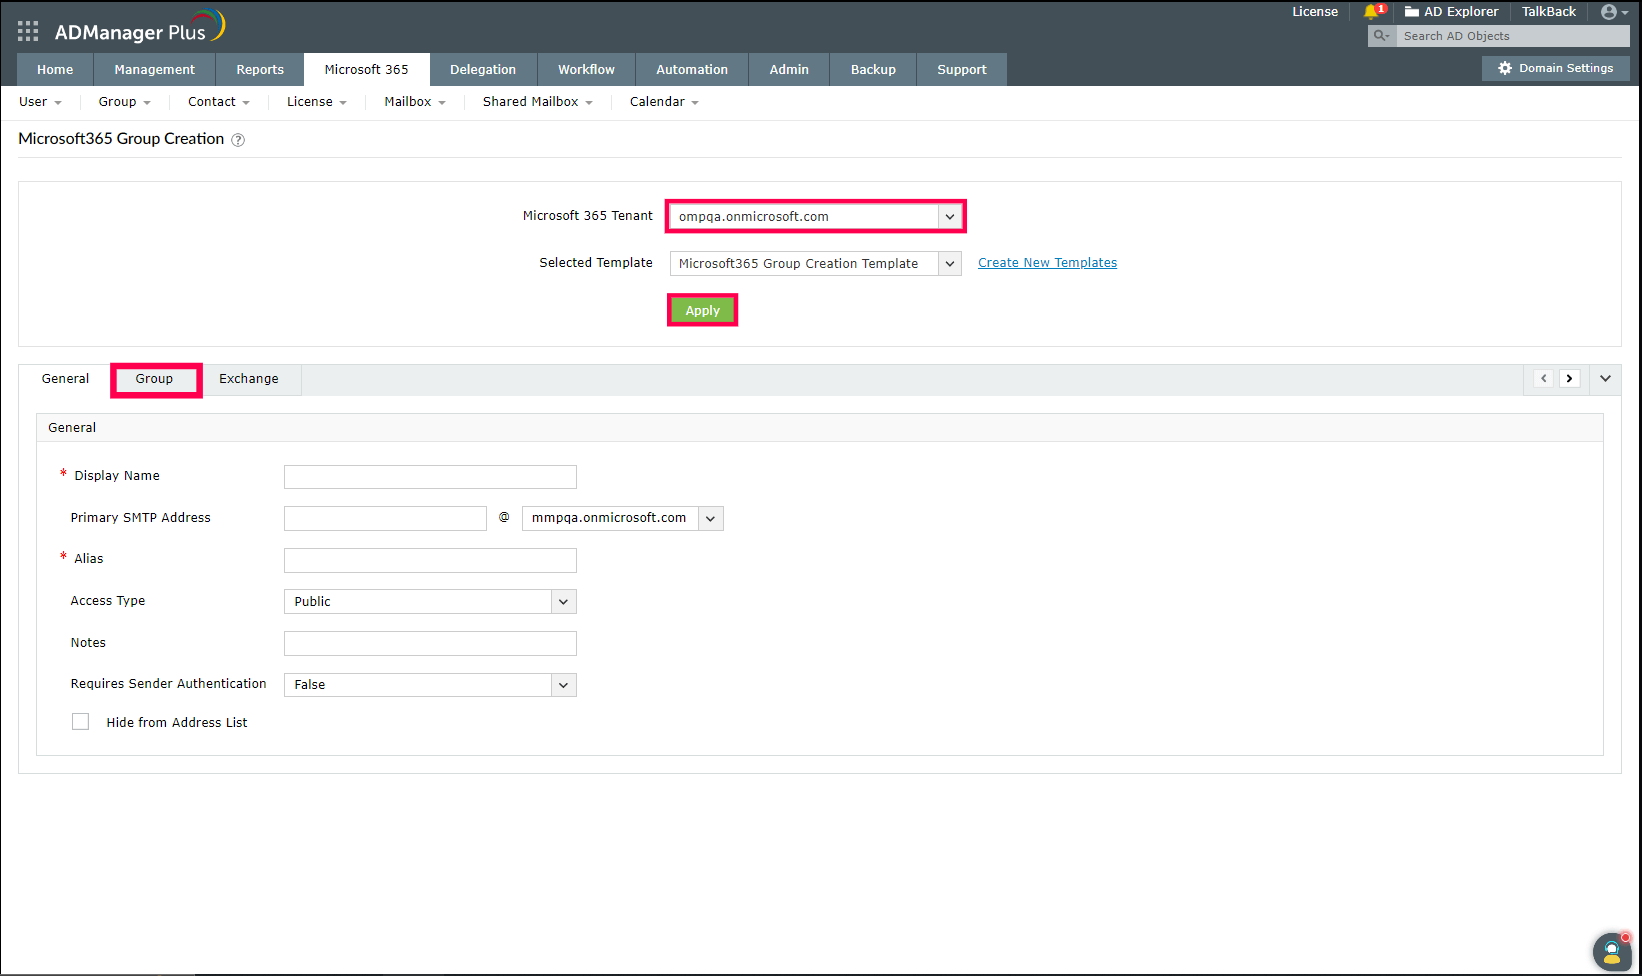Viewport: 1642px width, 976px height.
Task: Open the Automation tab
Action: click(692, 70)
